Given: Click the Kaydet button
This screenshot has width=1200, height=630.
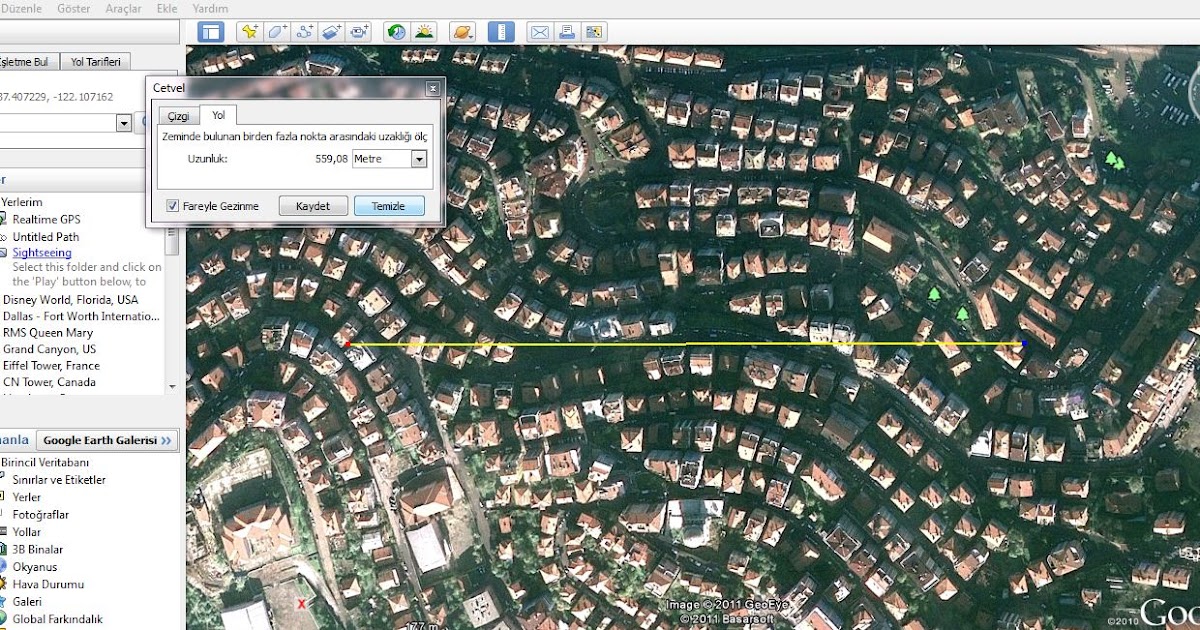Looking at the screenshot, I should (313, 206).
